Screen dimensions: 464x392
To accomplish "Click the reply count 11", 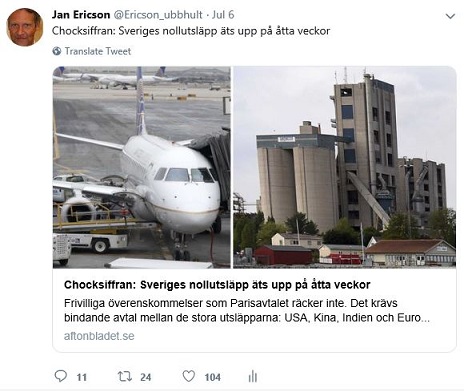I will tap(82, 377).
